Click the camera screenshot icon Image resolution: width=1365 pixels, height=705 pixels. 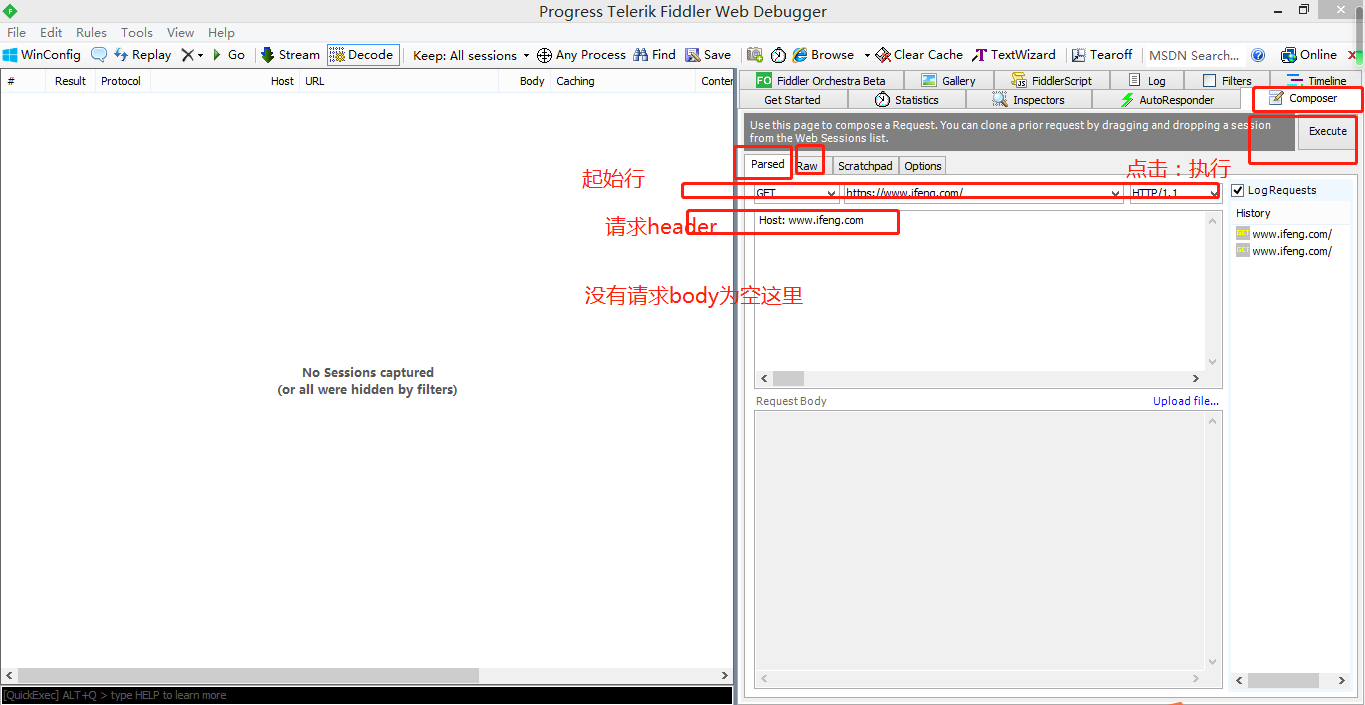tap(755, 55)
